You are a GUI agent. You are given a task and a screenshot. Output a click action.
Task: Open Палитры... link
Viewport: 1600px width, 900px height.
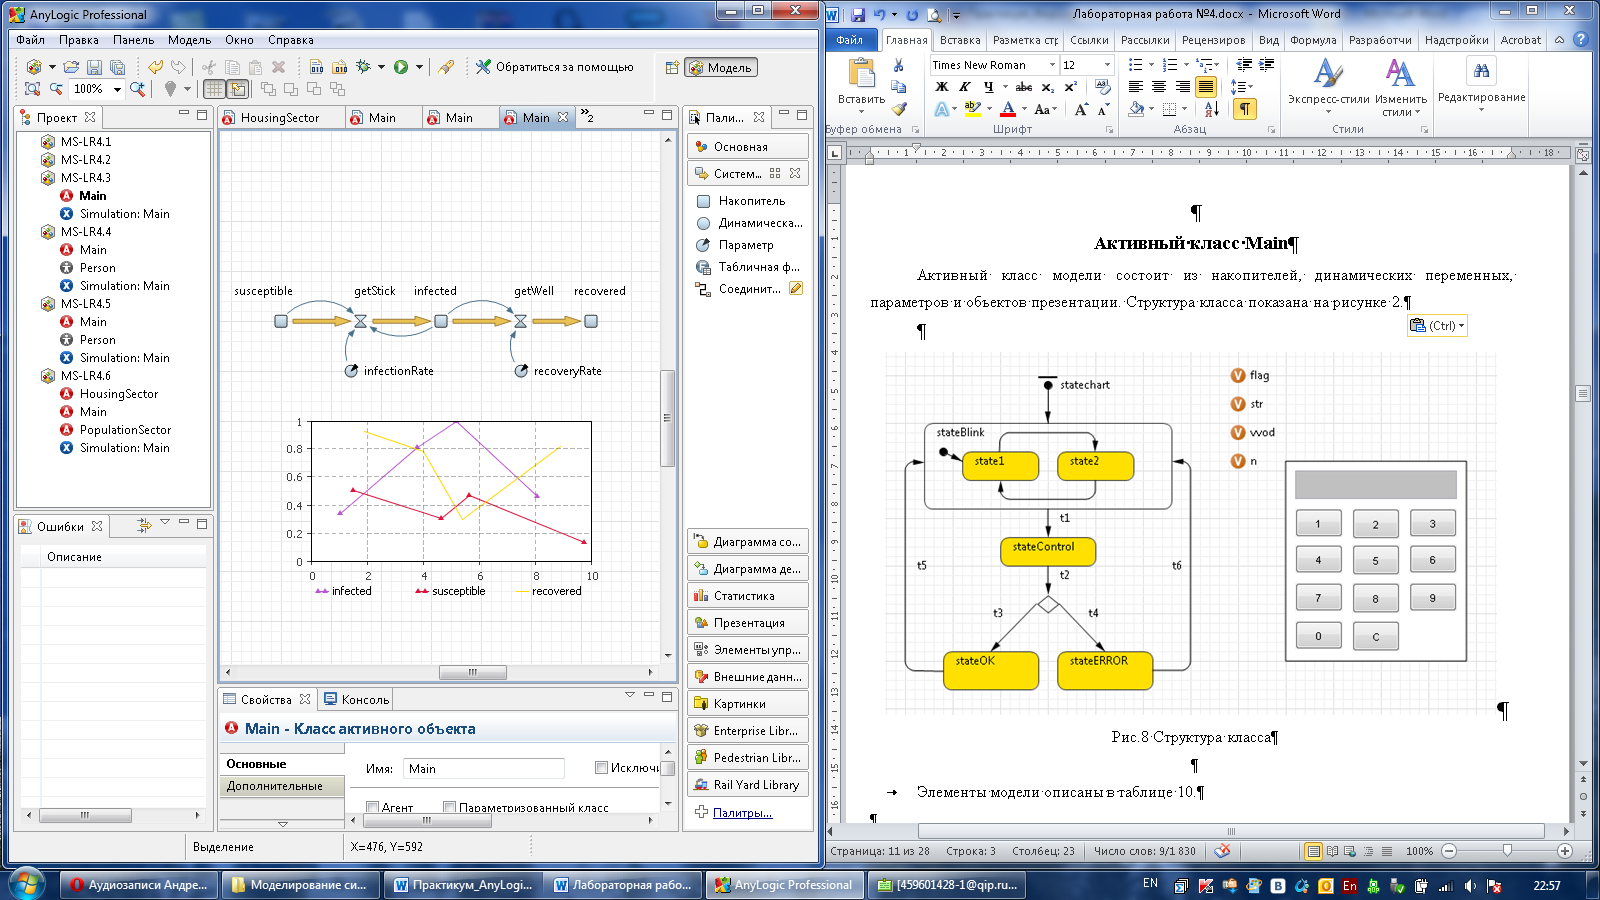click(742, 812)
